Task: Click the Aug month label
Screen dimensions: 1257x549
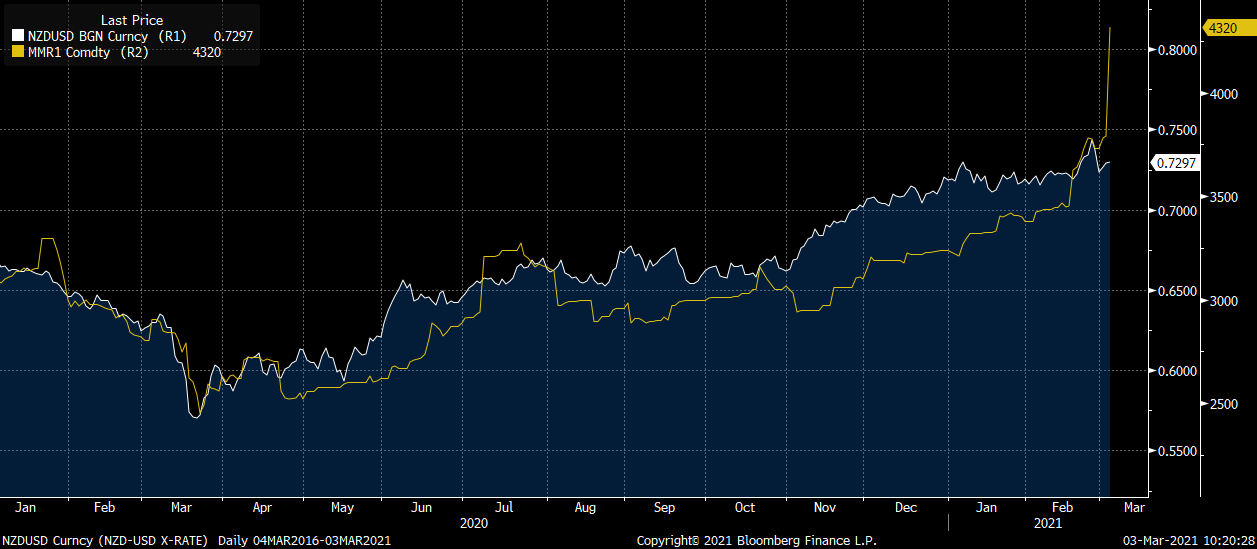Action: [583, 507]
